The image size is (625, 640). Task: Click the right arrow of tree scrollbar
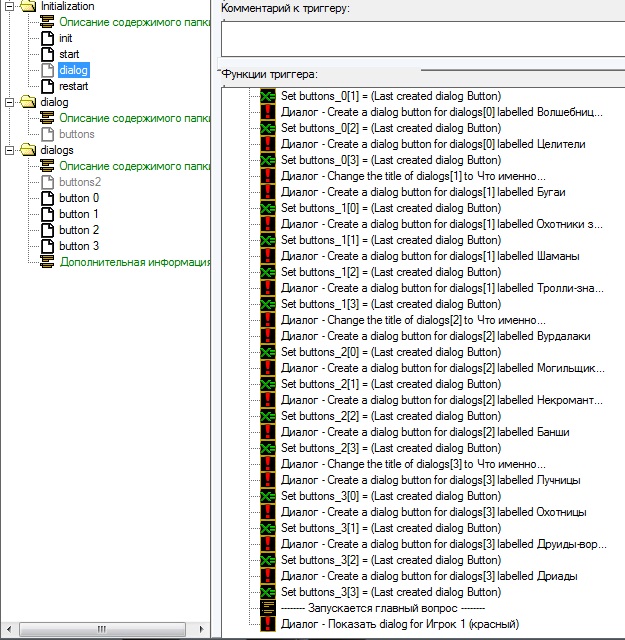pyautogui.click(x=201, y=629)
